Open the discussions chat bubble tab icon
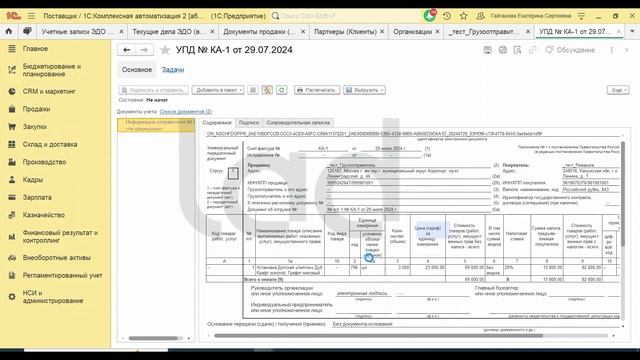Image resolution: width=640 pixels, height=360 pixels. coord(27,31)
